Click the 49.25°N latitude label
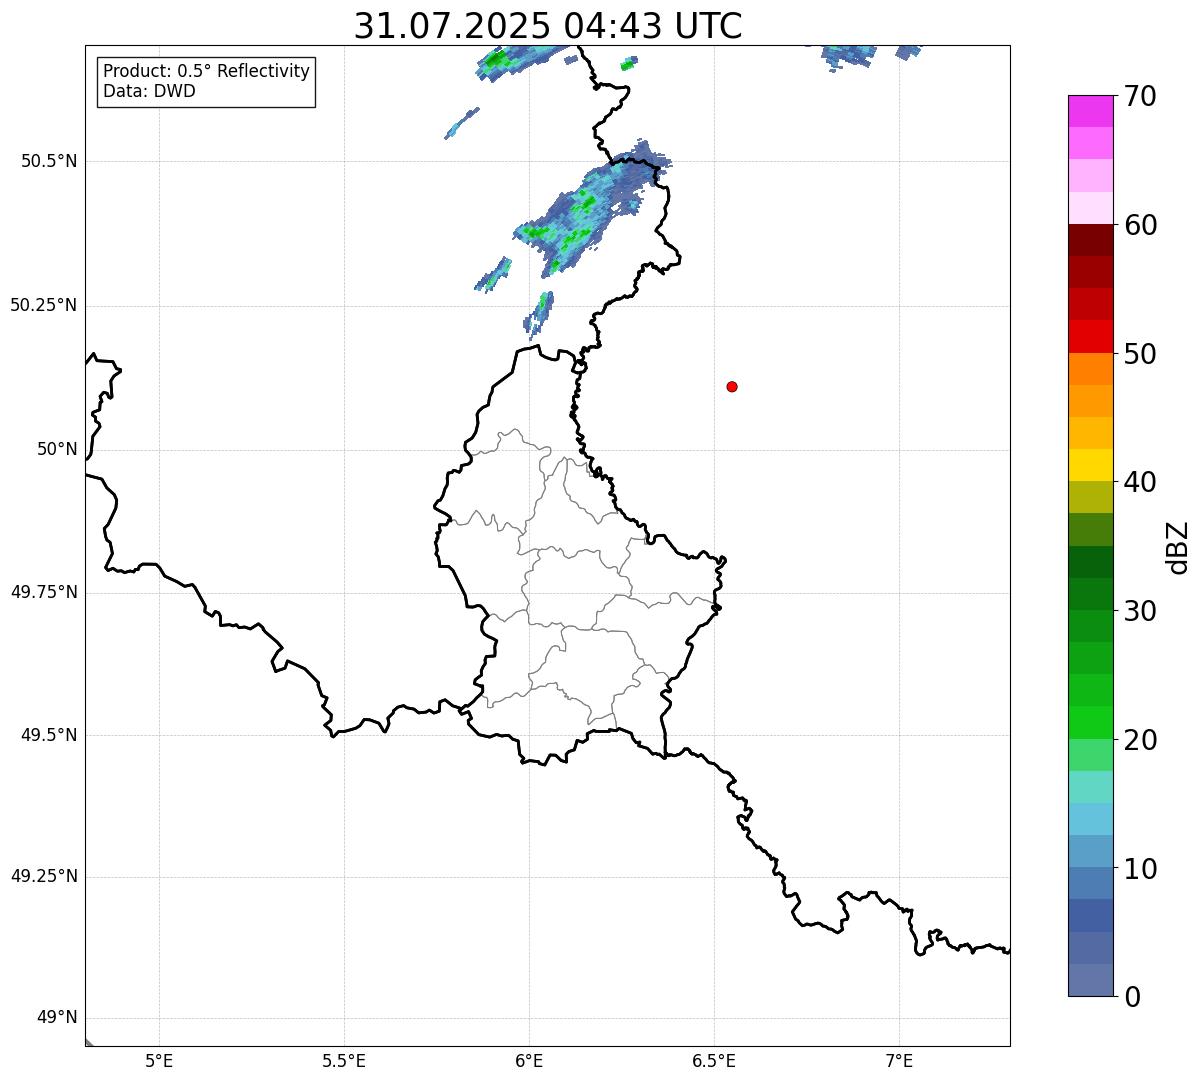The height and width of the screenshot is (1081, 1202). click(44, 876)
